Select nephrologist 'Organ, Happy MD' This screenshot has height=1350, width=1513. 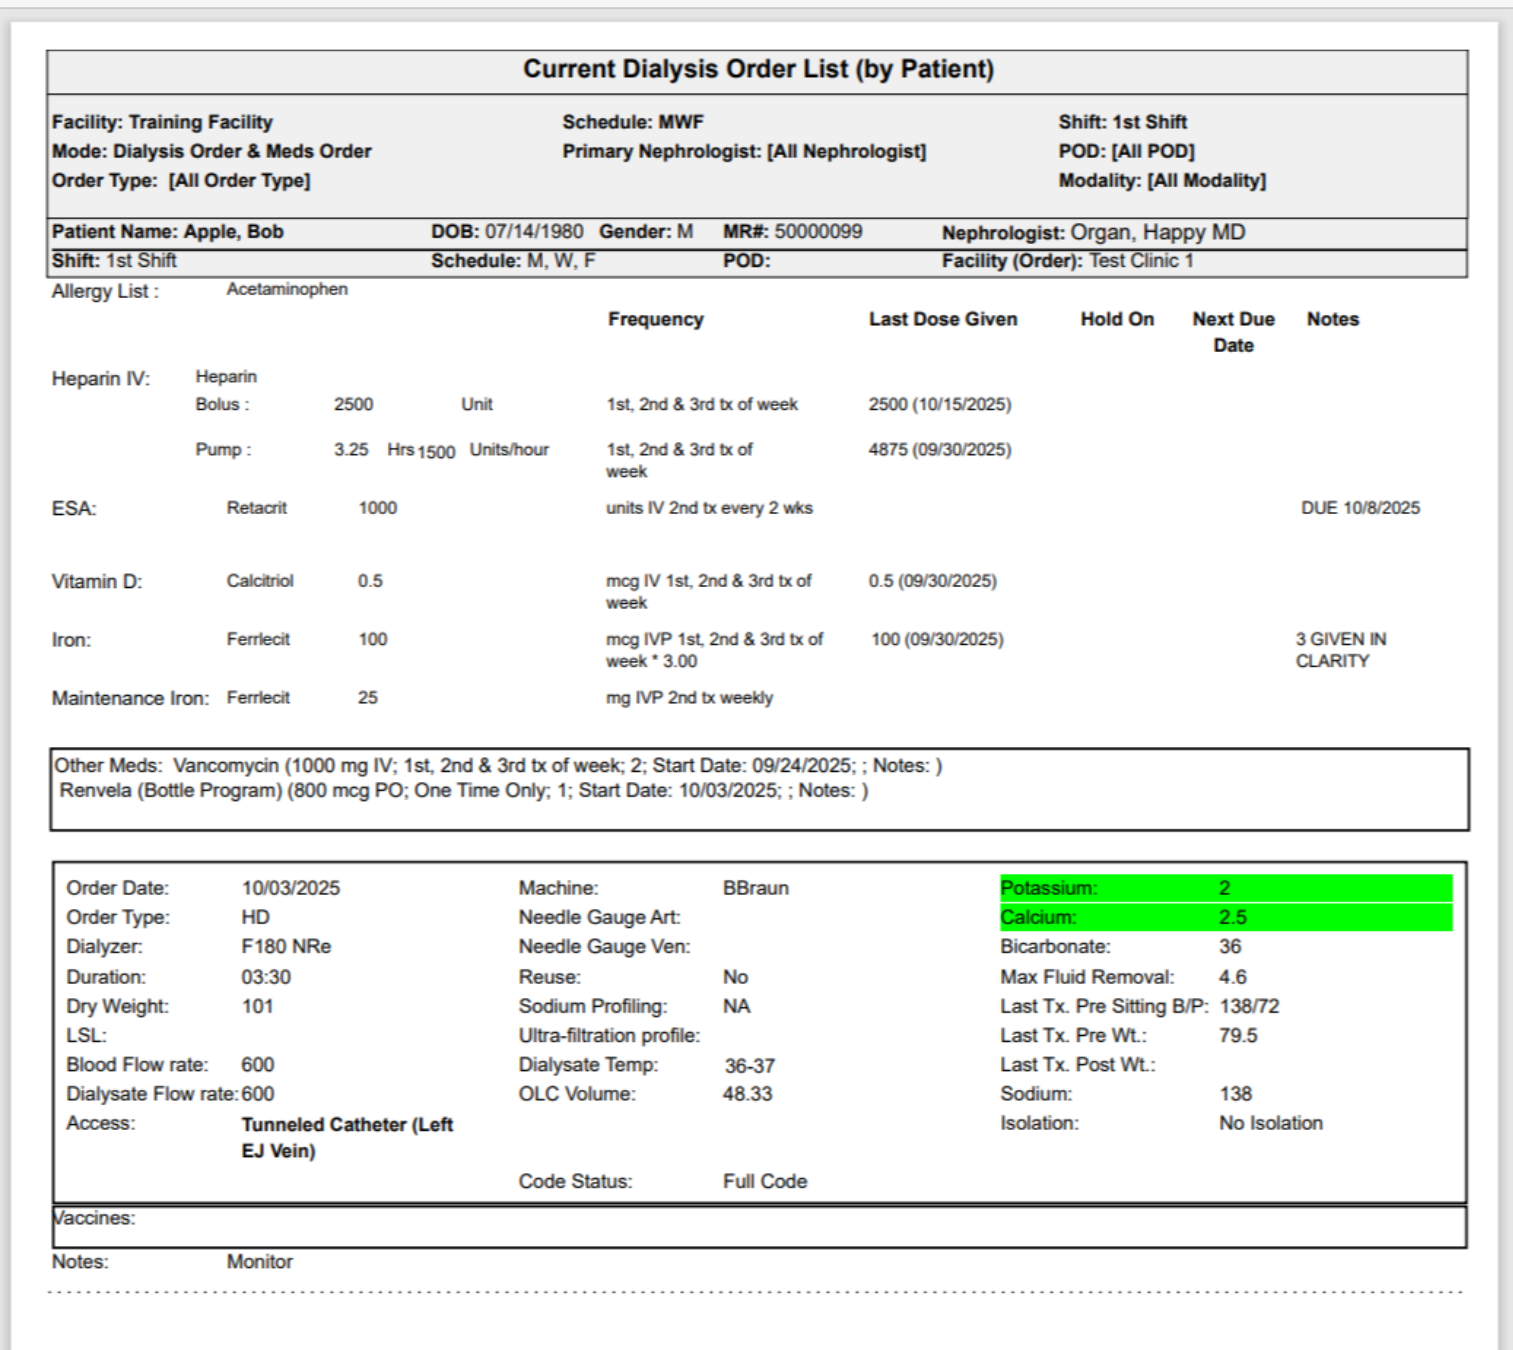[x=1157, y=233]
